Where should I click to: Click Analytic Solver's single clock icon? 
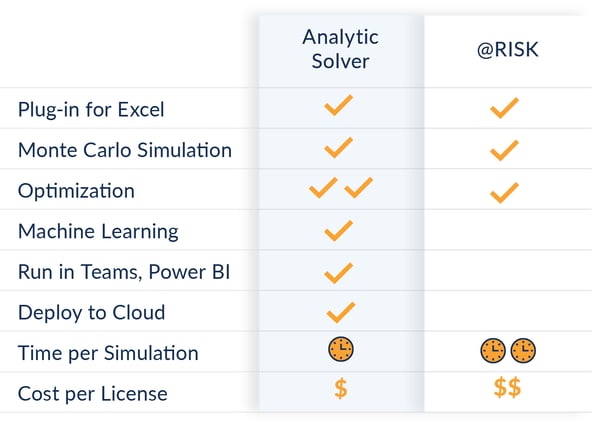[x=341, y=350]
